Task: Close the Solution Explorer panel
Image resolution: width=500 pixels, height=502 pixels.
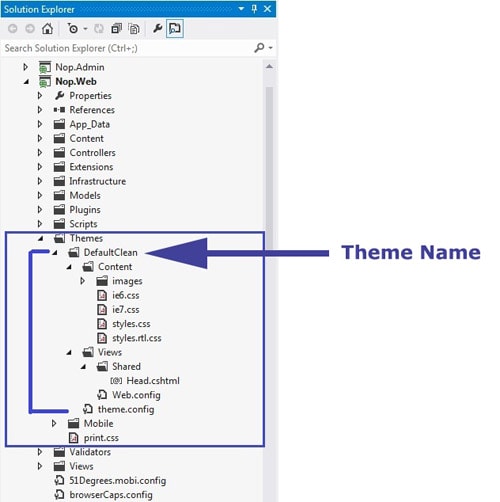Action: (267, 9)
